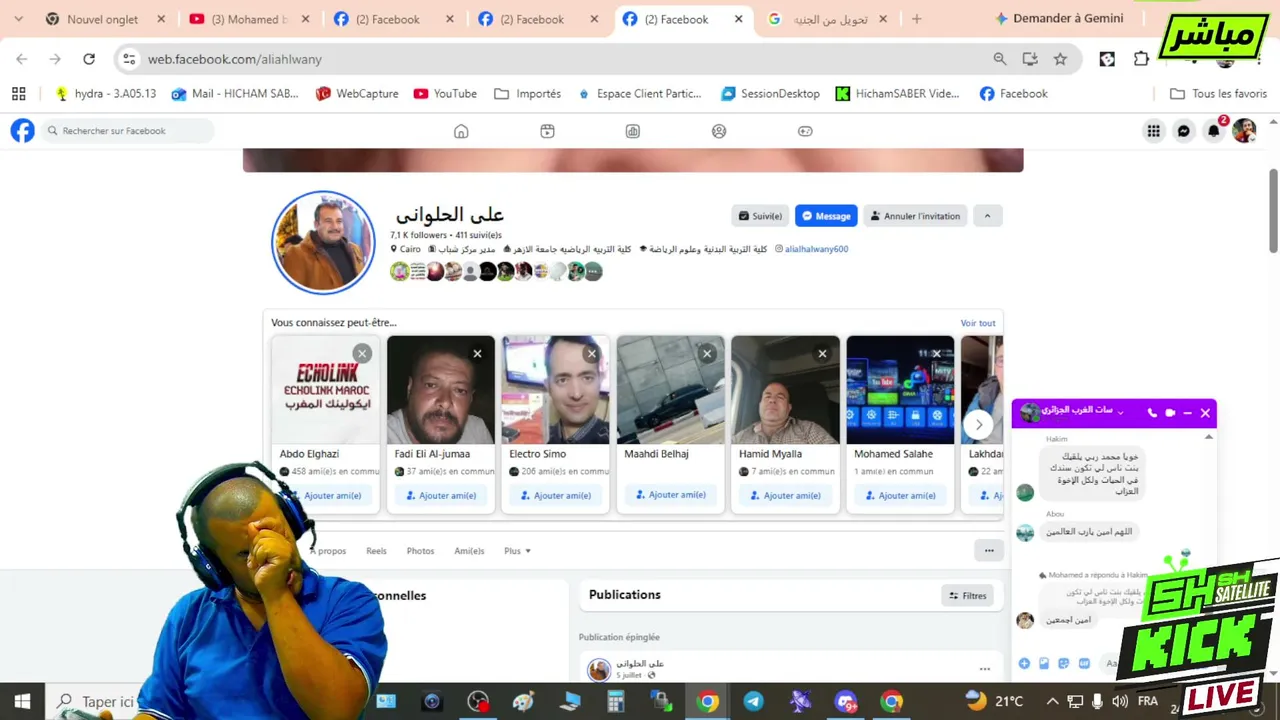Switch to the YouTube Mohamed tab

[250, 19]
